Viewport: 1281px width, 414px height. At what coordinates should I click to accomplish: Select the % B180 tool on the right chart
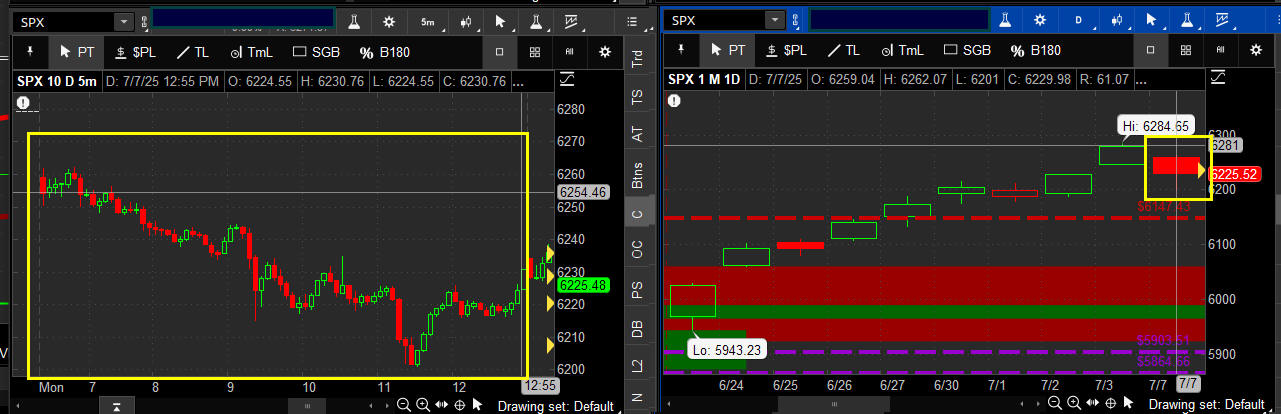(1035, 50)
